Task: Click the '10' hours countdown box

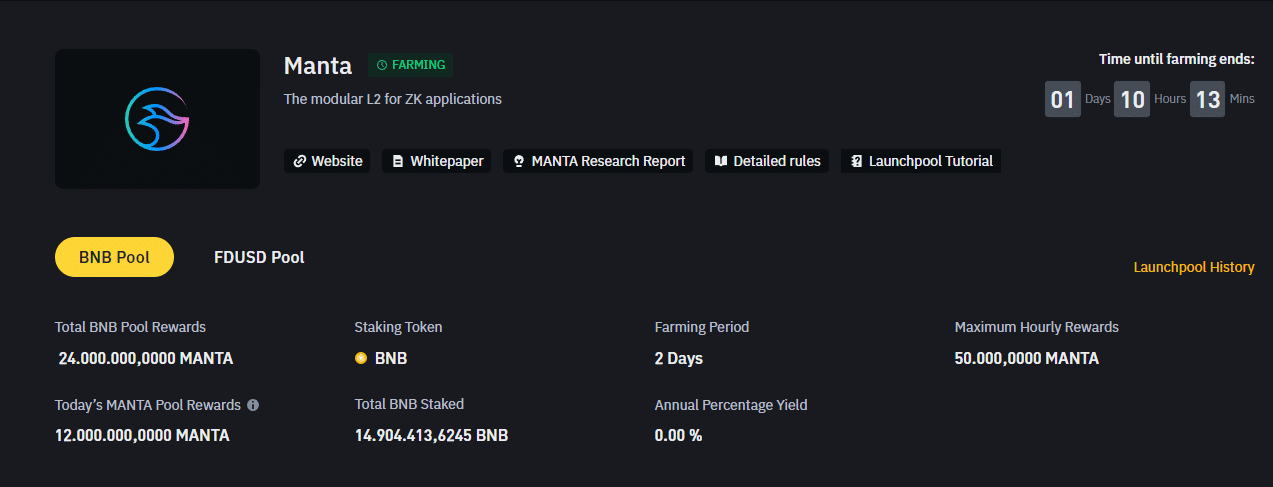Action: [1132, 99]
